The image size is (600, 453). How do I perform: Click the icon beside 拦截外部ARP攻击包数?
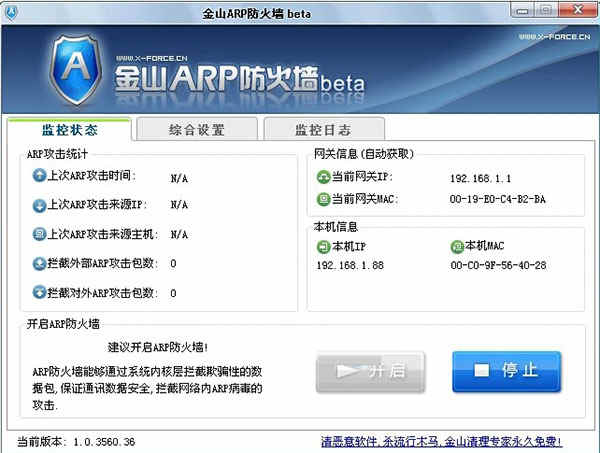tap(39, 263)
